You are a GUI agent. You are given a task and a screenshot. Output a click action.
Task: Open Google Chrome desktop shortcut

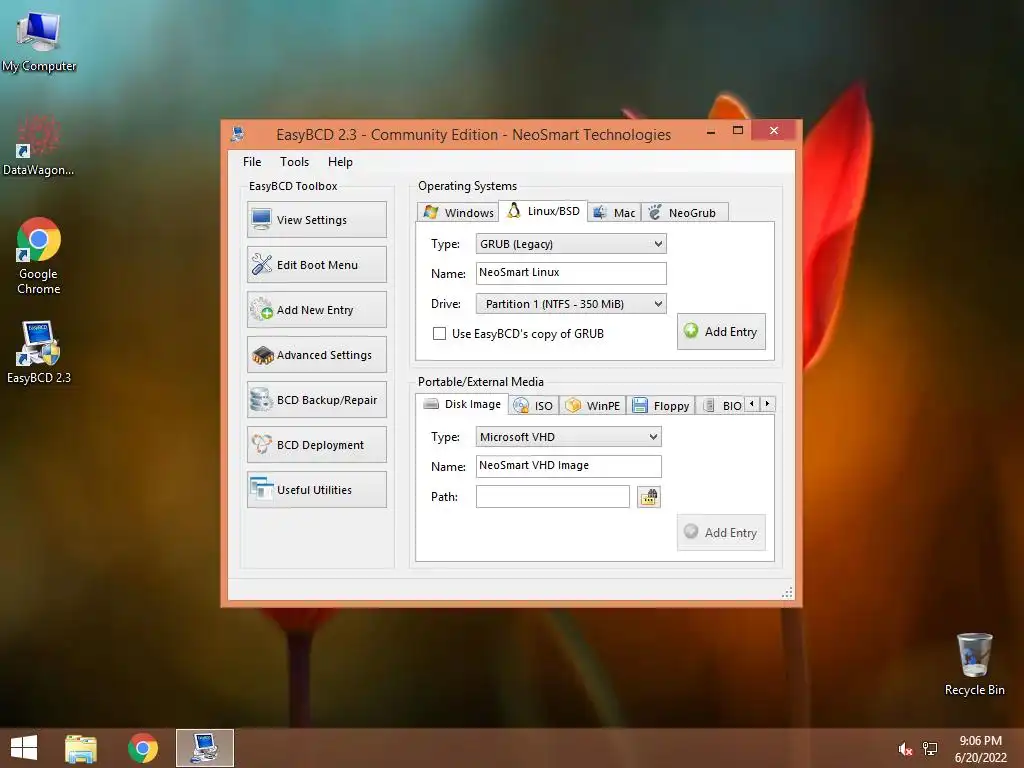pos(39,256)
